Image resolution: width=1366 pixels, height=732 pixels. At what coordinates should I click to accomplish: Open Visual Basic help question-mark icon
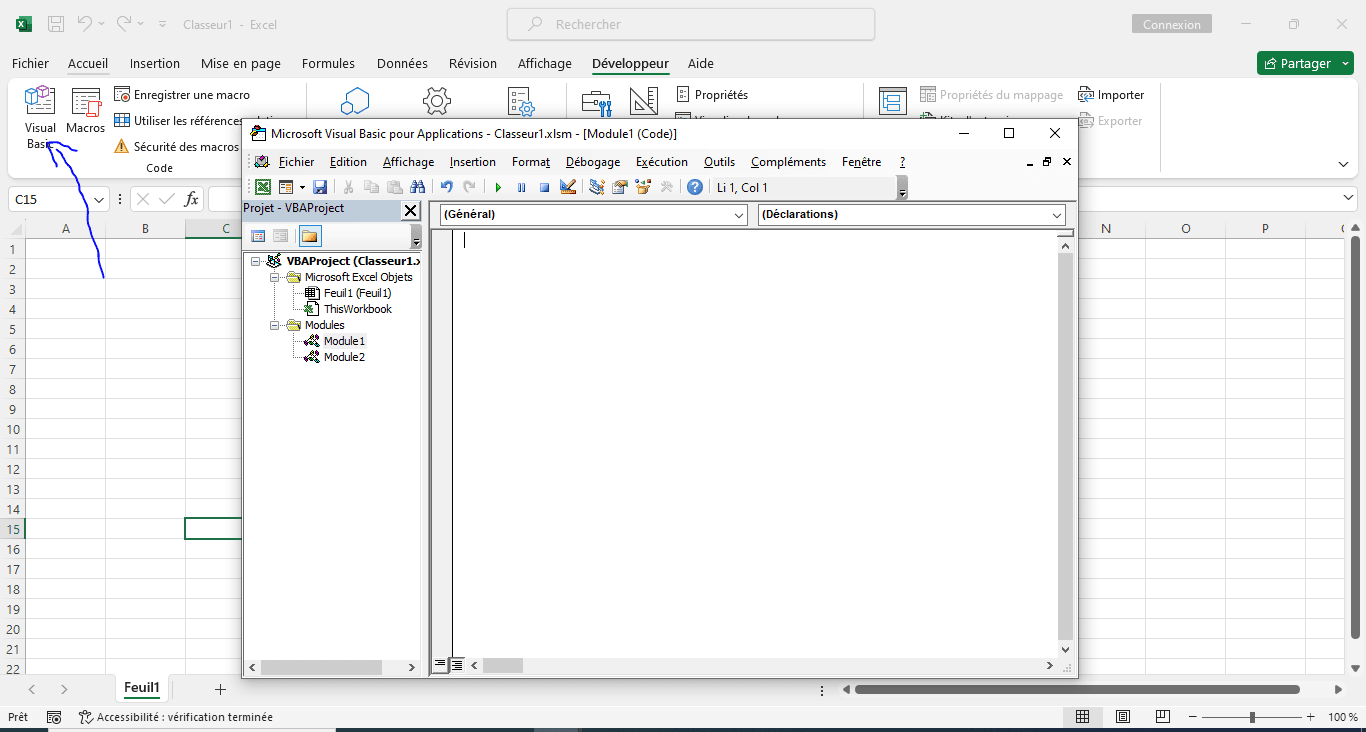(x=695, y=187)
